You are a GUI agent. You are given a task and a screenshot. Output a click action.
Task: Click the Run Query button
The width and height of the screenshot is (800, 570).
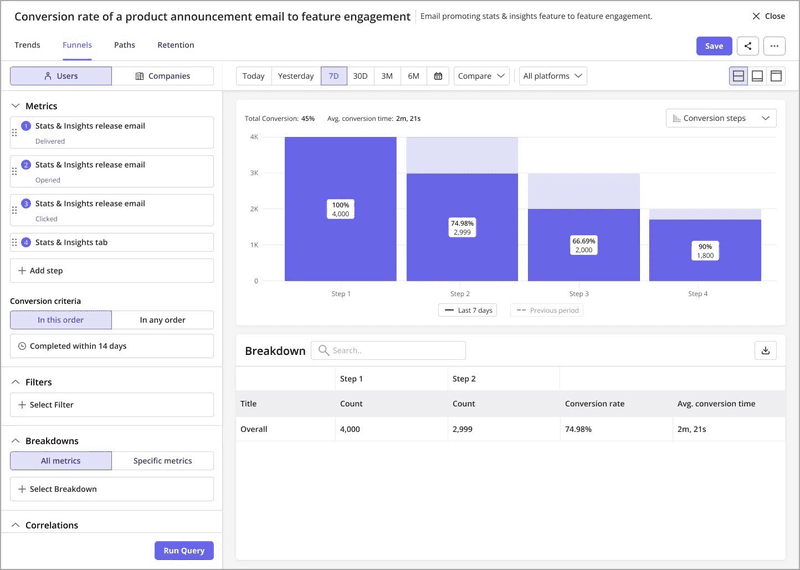(184, 550)
